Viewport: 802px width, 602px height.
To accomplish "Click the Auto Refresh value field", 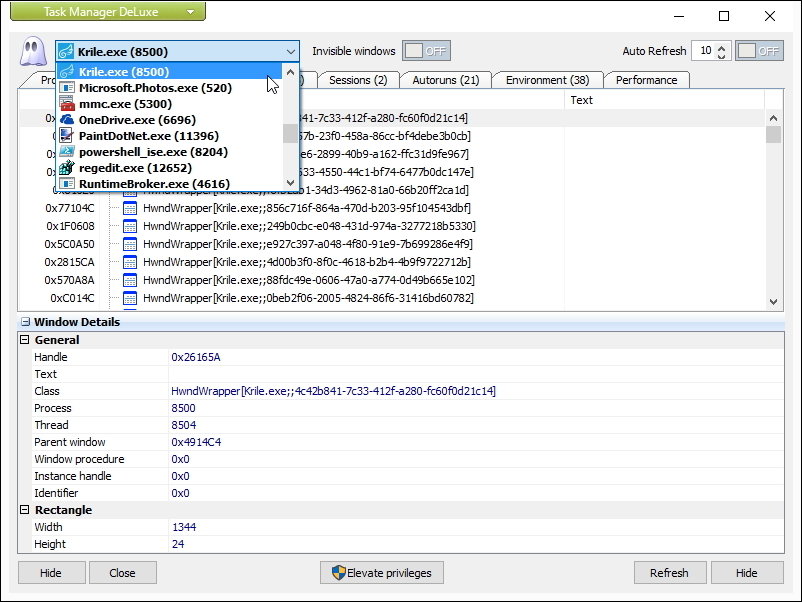I will (705, 51).
